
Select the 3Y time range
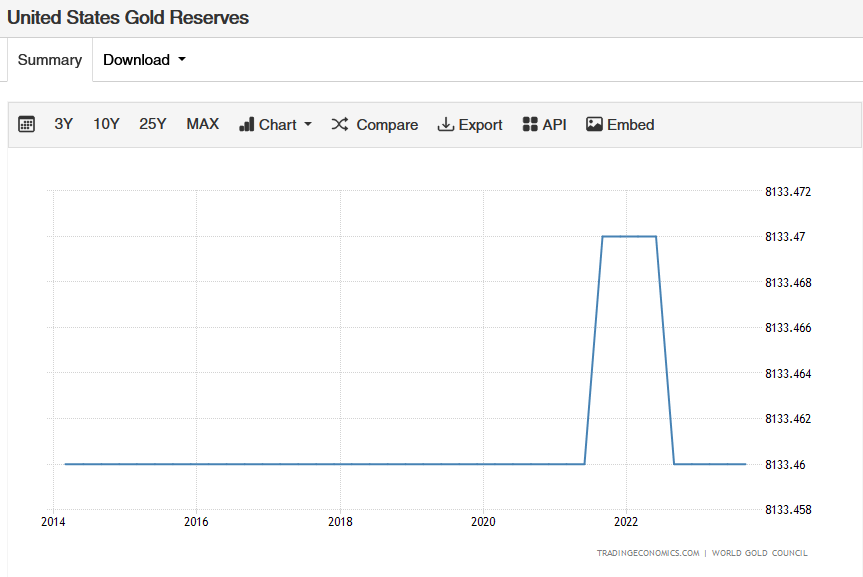(x=64, y=124)
